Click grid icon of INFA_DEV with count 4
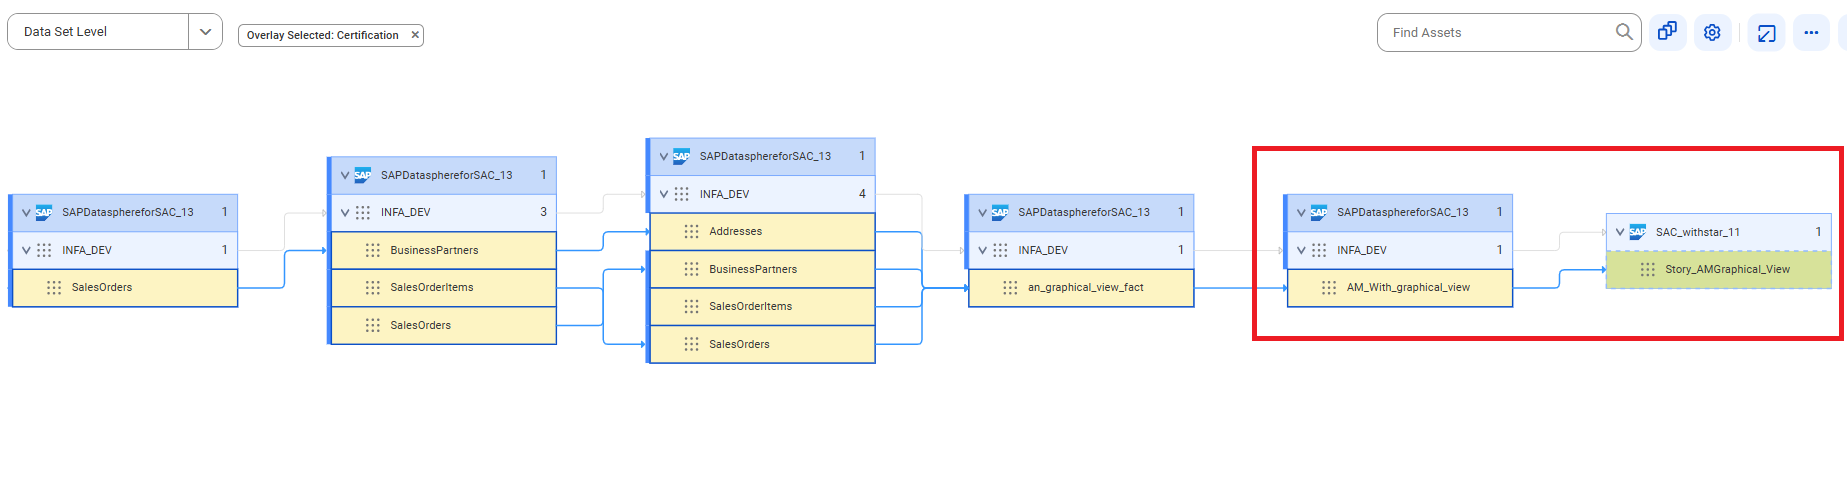The width and height of the screenshot is (1847, 478). point(681,194)
